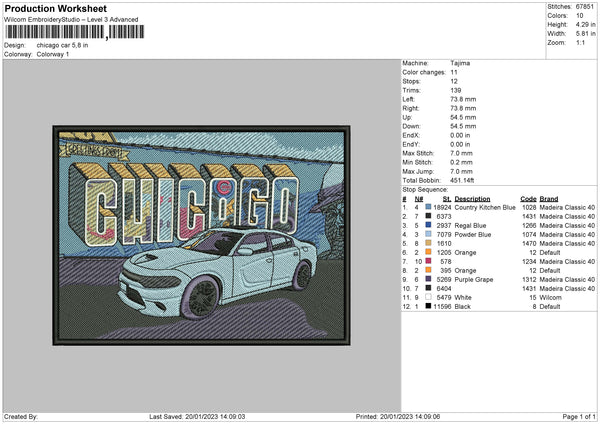Click the 'Production Worksheet' title
Screen dimensions: 600x424
pos(55,8)
